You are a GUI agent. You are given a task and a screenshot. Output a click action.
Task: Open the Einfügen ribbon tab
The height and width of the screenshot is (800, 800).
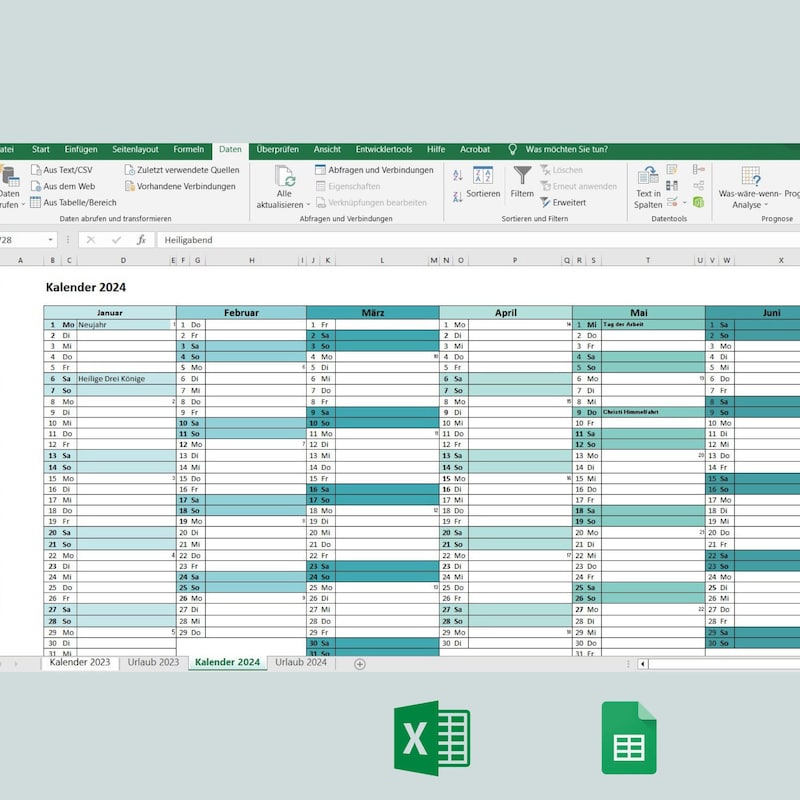point(81,149)
